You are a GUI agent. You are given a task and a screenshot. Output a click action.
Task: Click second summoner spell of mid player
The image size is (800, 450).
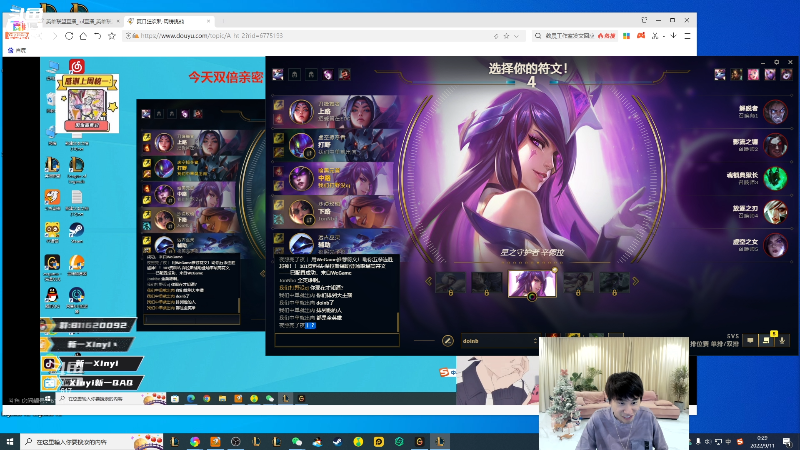279,185
